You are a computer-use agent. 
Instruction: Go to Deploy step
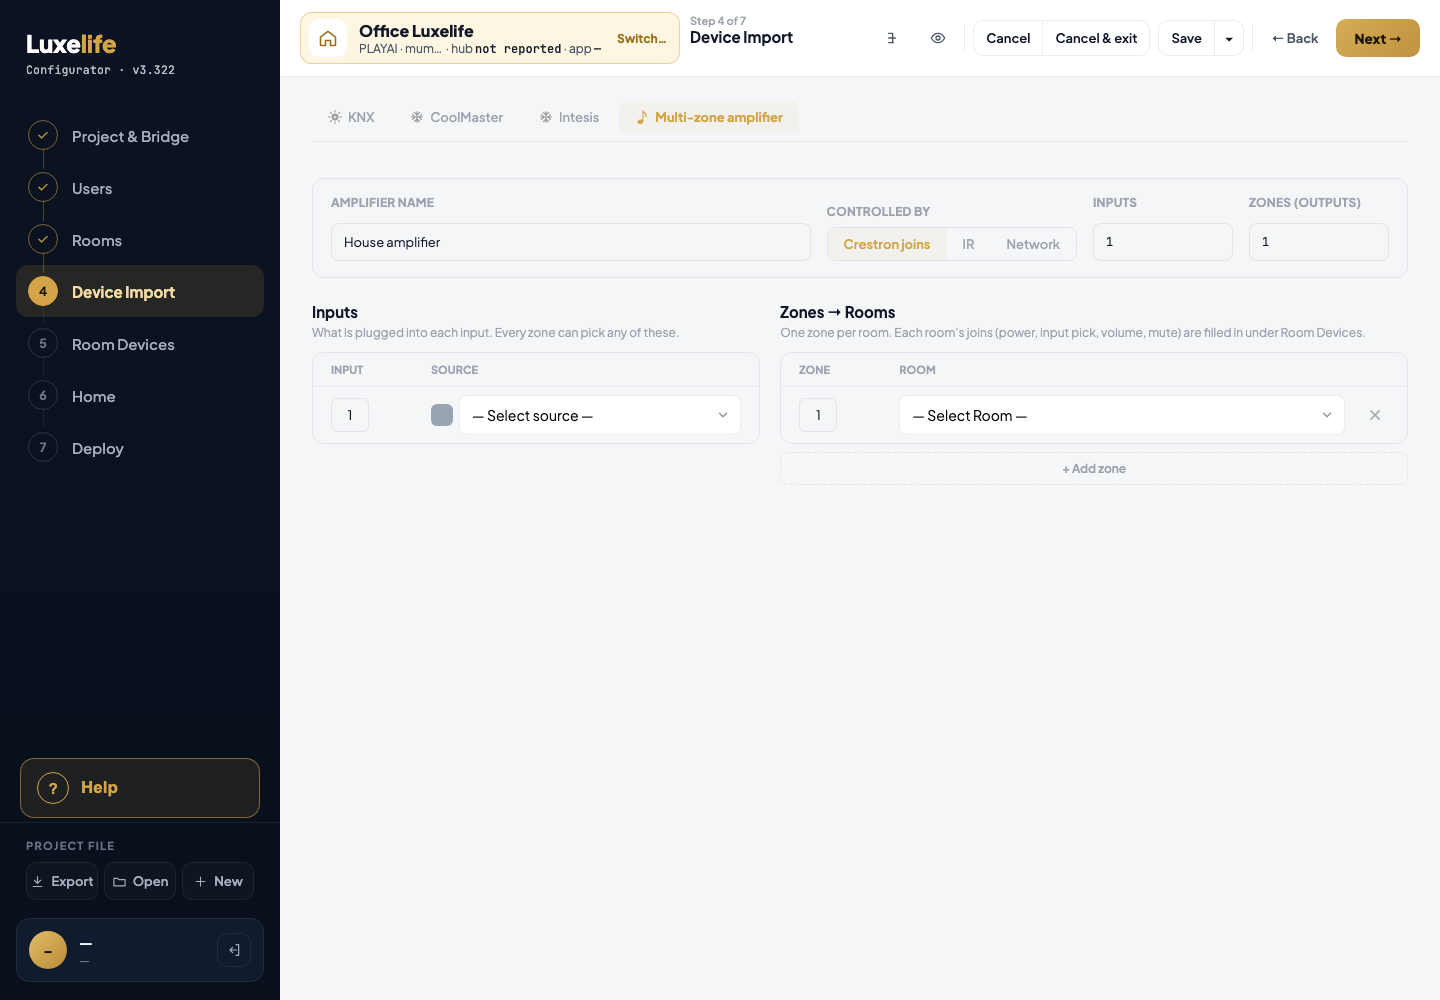tap(140, 448)
